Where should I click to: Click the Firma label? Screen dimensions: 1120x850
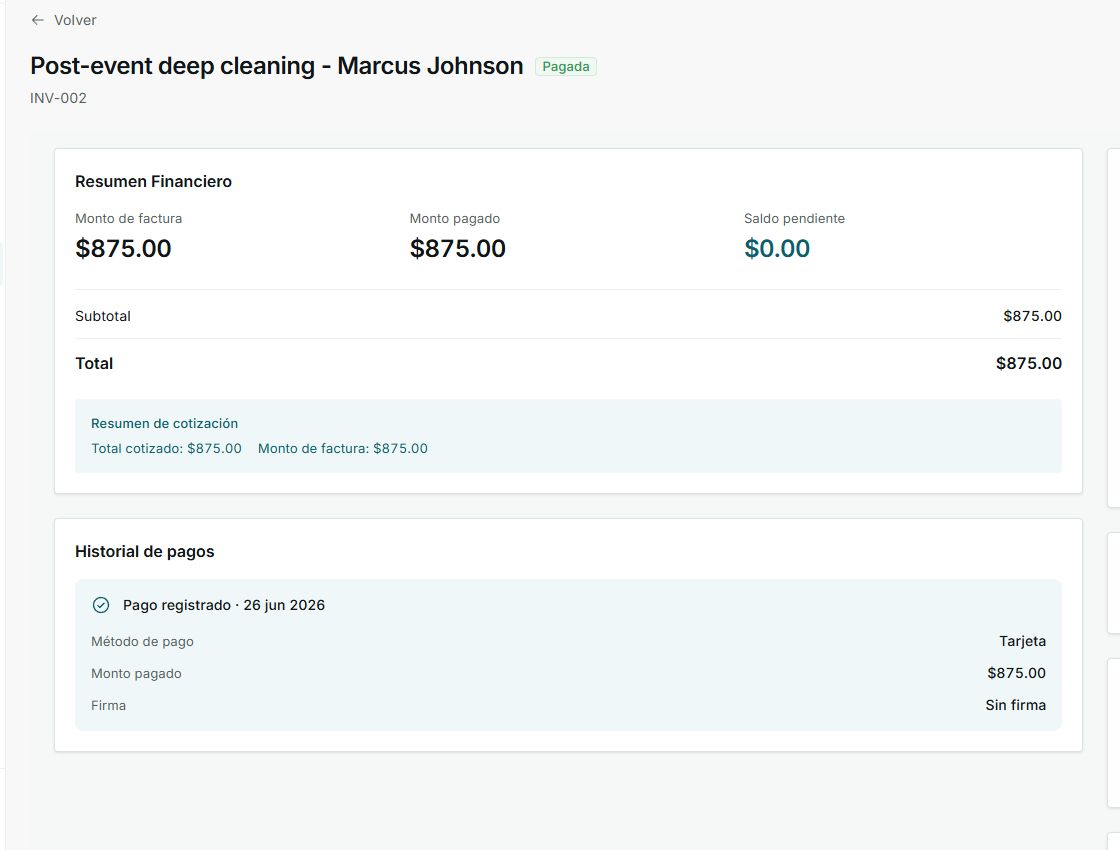click(109, 706)
